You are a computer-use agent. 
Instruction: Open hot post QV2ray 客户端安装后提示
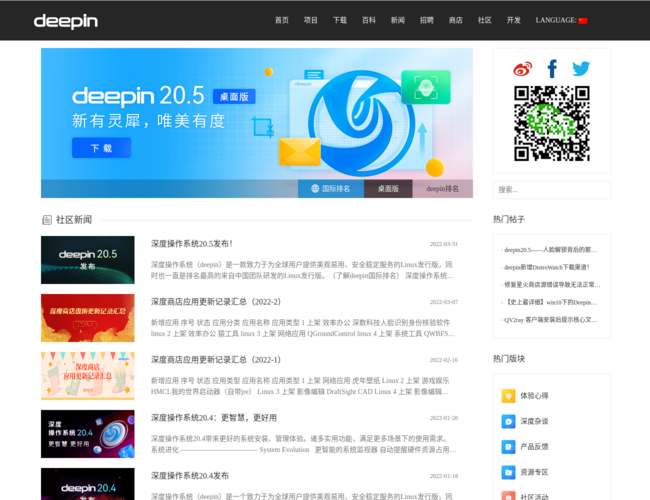click(549, 320)
